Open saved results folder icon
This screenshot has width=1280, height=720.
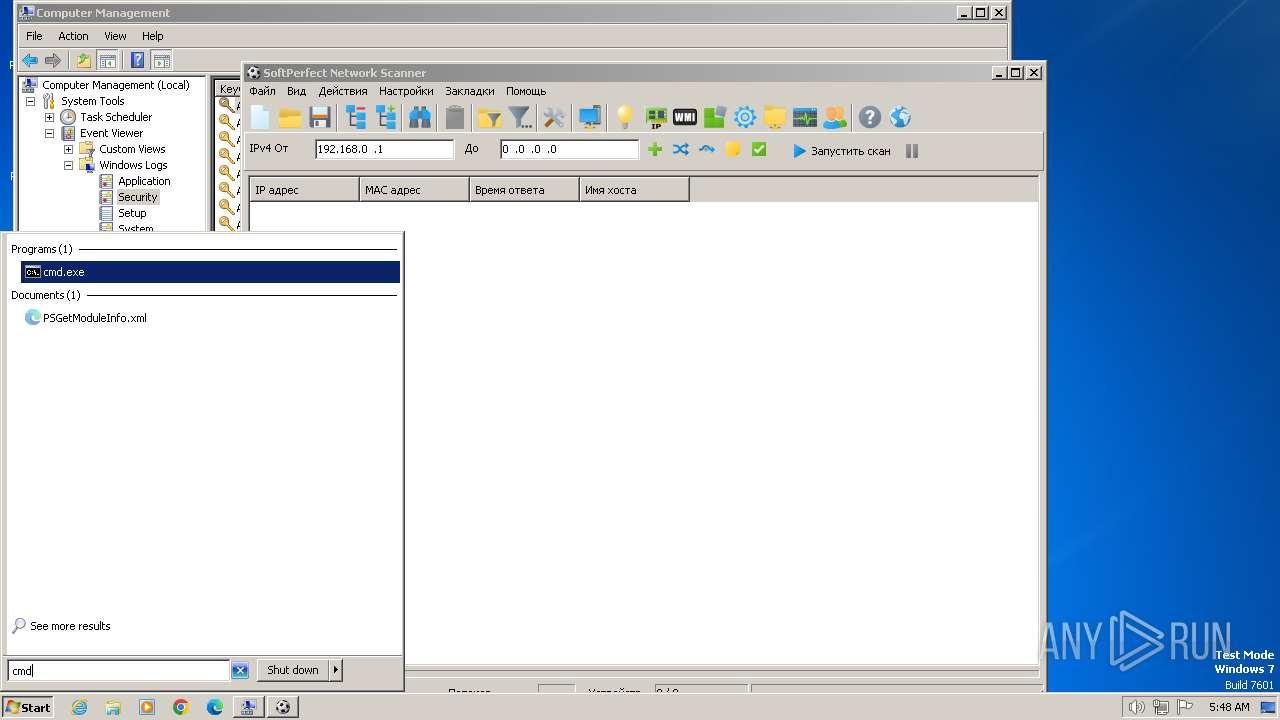[290, 118]
